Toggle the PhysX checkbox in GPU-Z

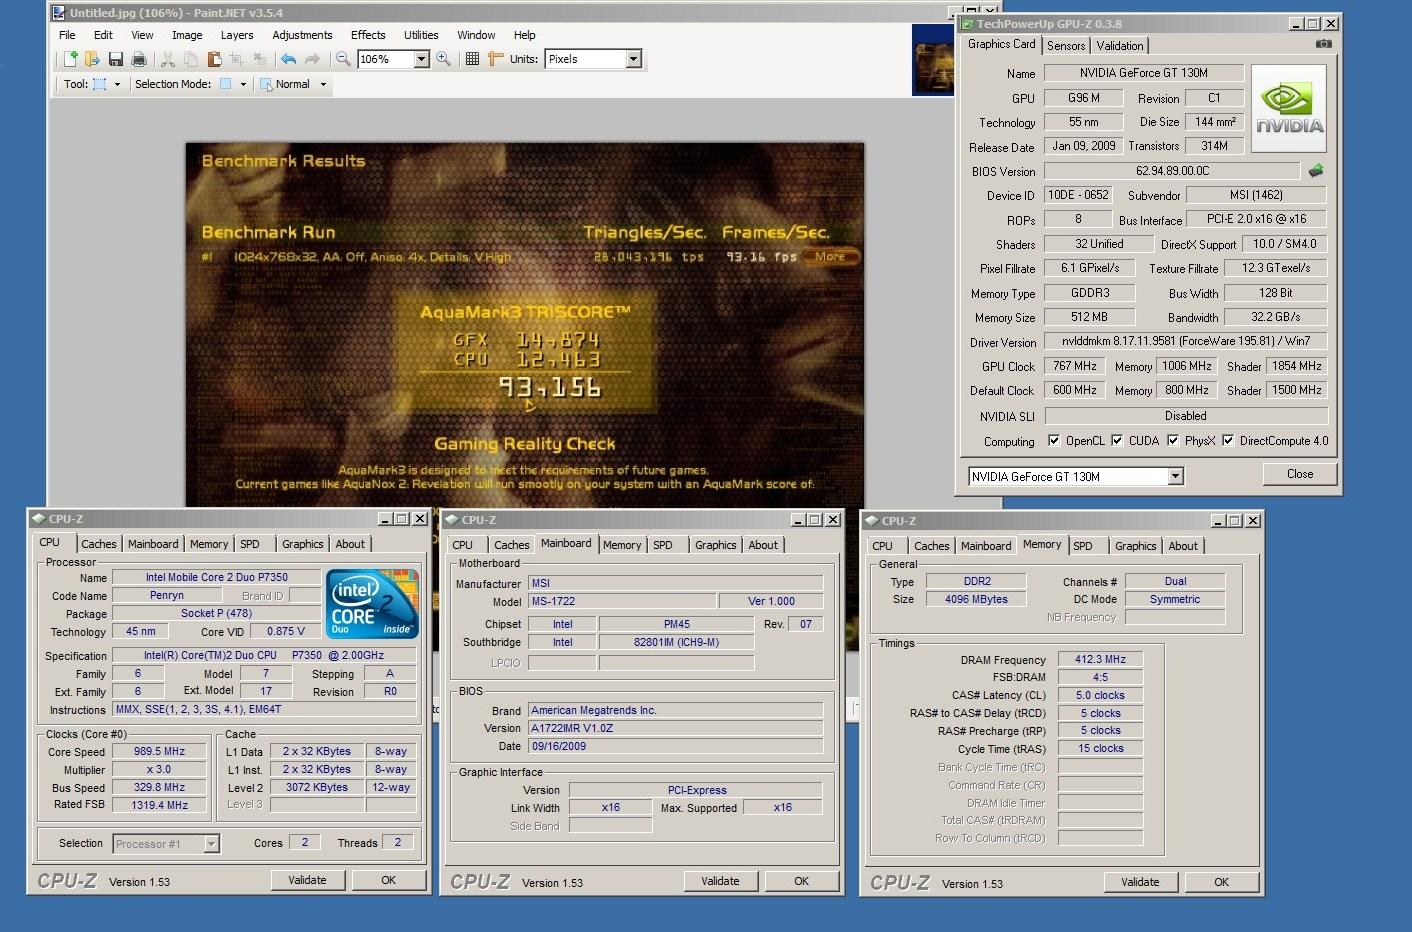point(1173,440)
